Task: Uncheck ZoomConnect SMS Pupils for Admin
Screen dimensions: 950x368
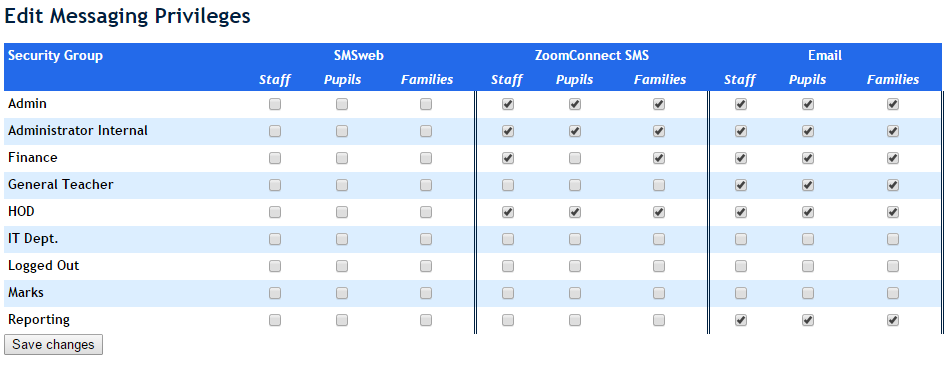Action: [x=575, y=104]
